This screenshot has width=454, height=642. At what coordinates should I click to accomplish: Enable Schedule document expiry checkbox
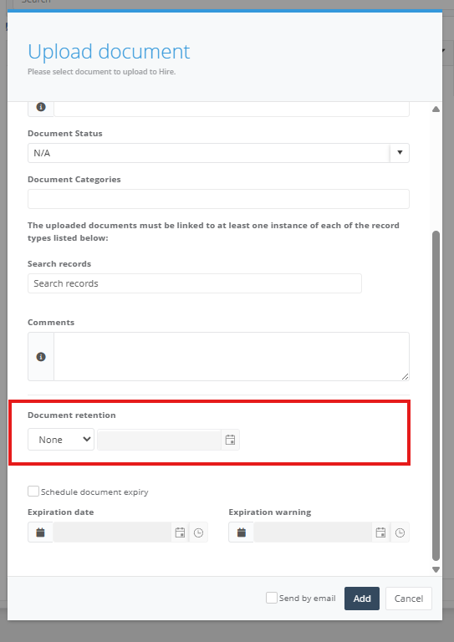(x=33, y=491)
